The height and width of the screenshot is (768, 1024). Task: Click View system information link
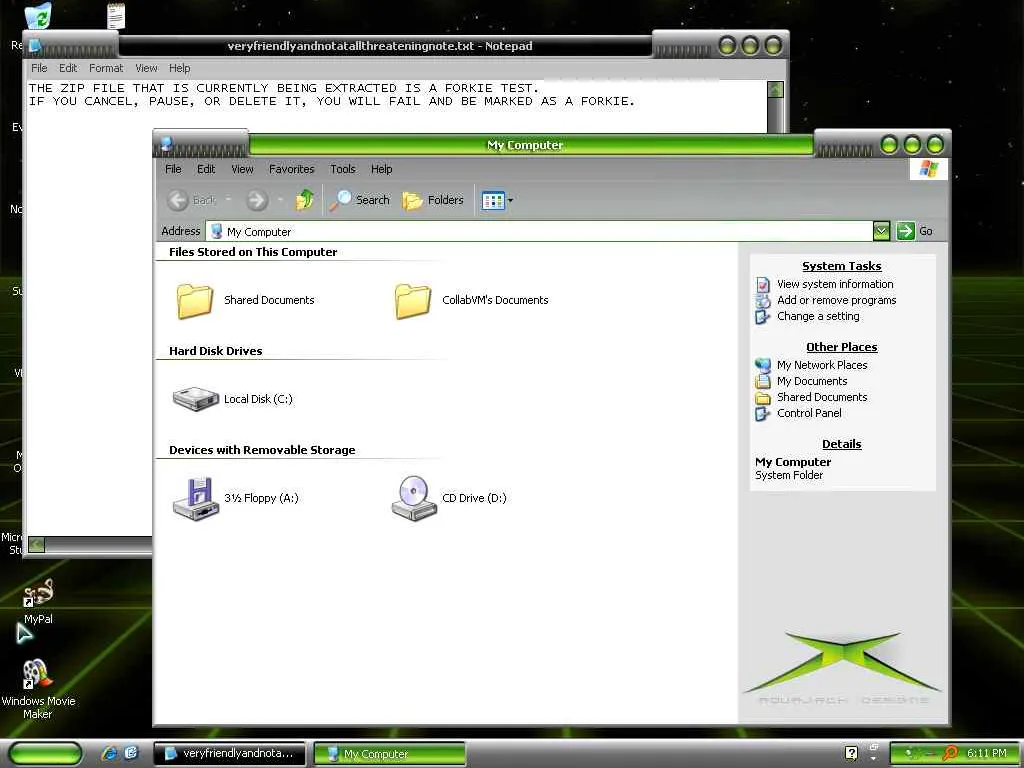(835, 284)
